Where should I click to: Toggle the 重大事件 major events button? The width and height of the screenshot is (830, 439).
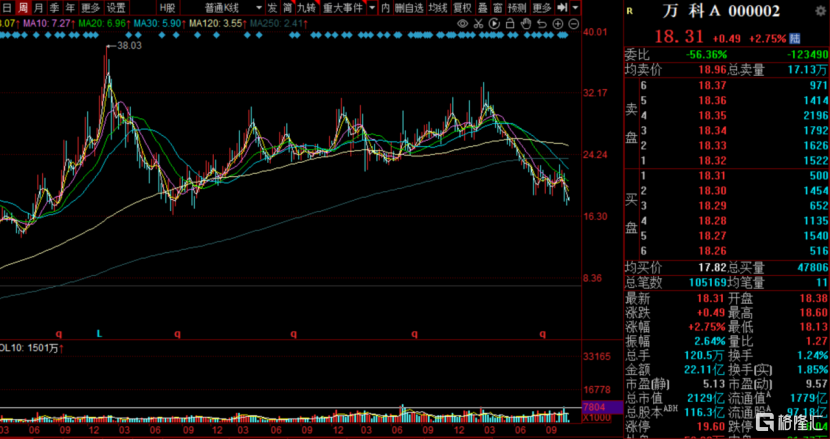[x=344, y=7]
